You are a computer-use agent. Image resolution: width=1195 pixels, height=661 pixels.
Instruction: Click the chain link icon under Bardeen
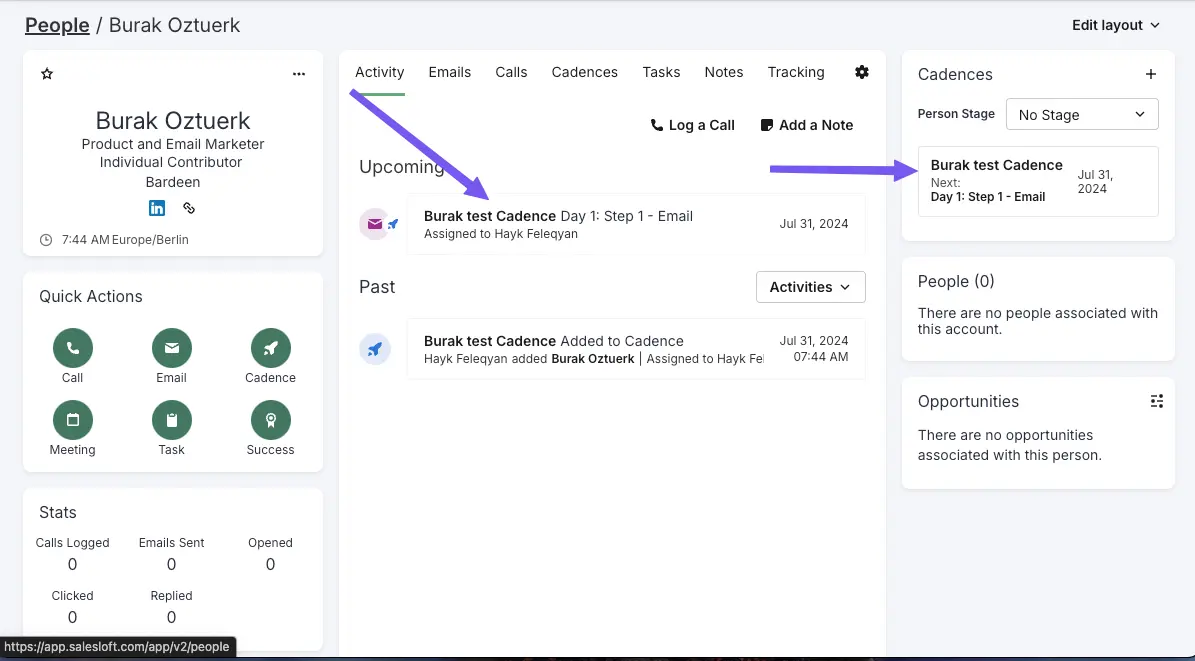(x=189, y=208)
